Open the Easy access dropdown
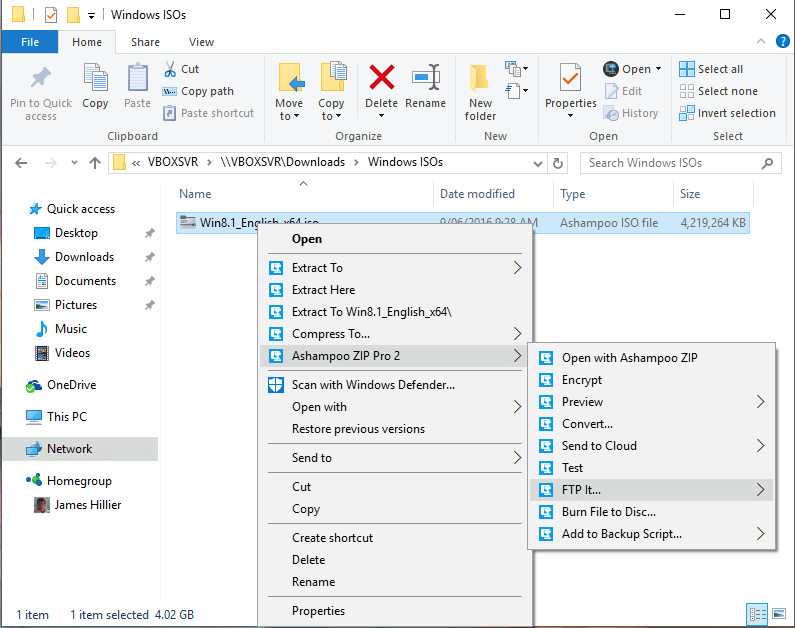 coord(517,91)
